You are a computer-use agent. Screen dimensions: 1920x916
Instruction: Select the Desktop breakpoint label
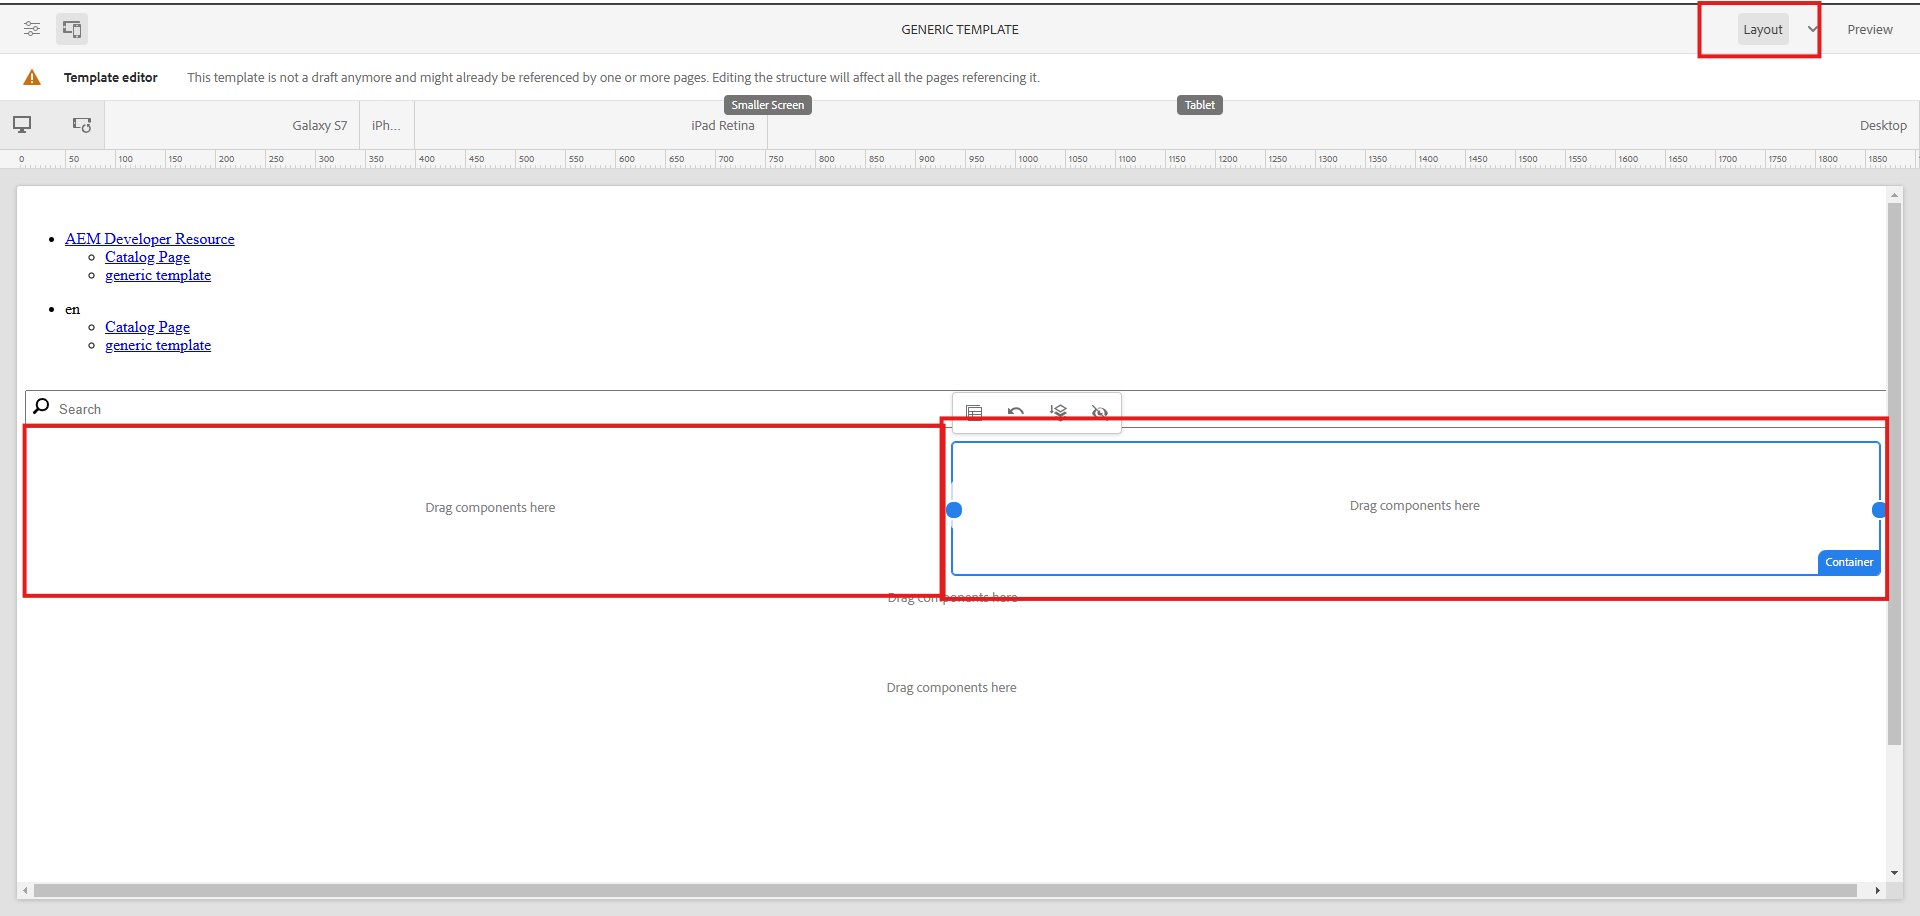tap(1883, 126)
